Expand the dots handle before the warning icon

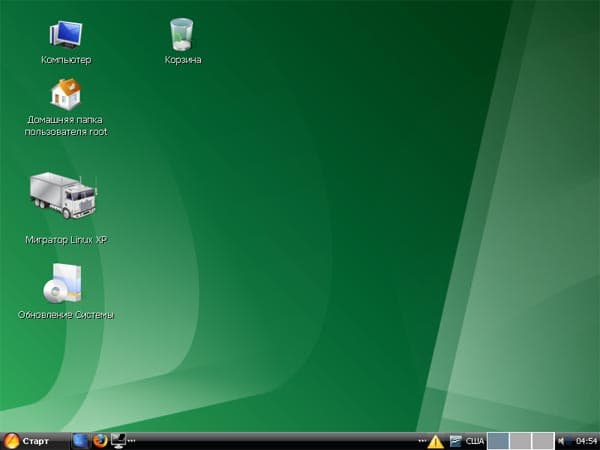[422, 441]
